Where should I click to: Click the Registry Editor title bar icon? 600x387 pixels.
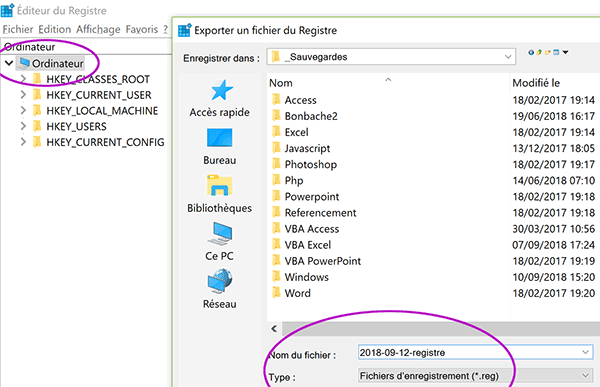[7, 10]
